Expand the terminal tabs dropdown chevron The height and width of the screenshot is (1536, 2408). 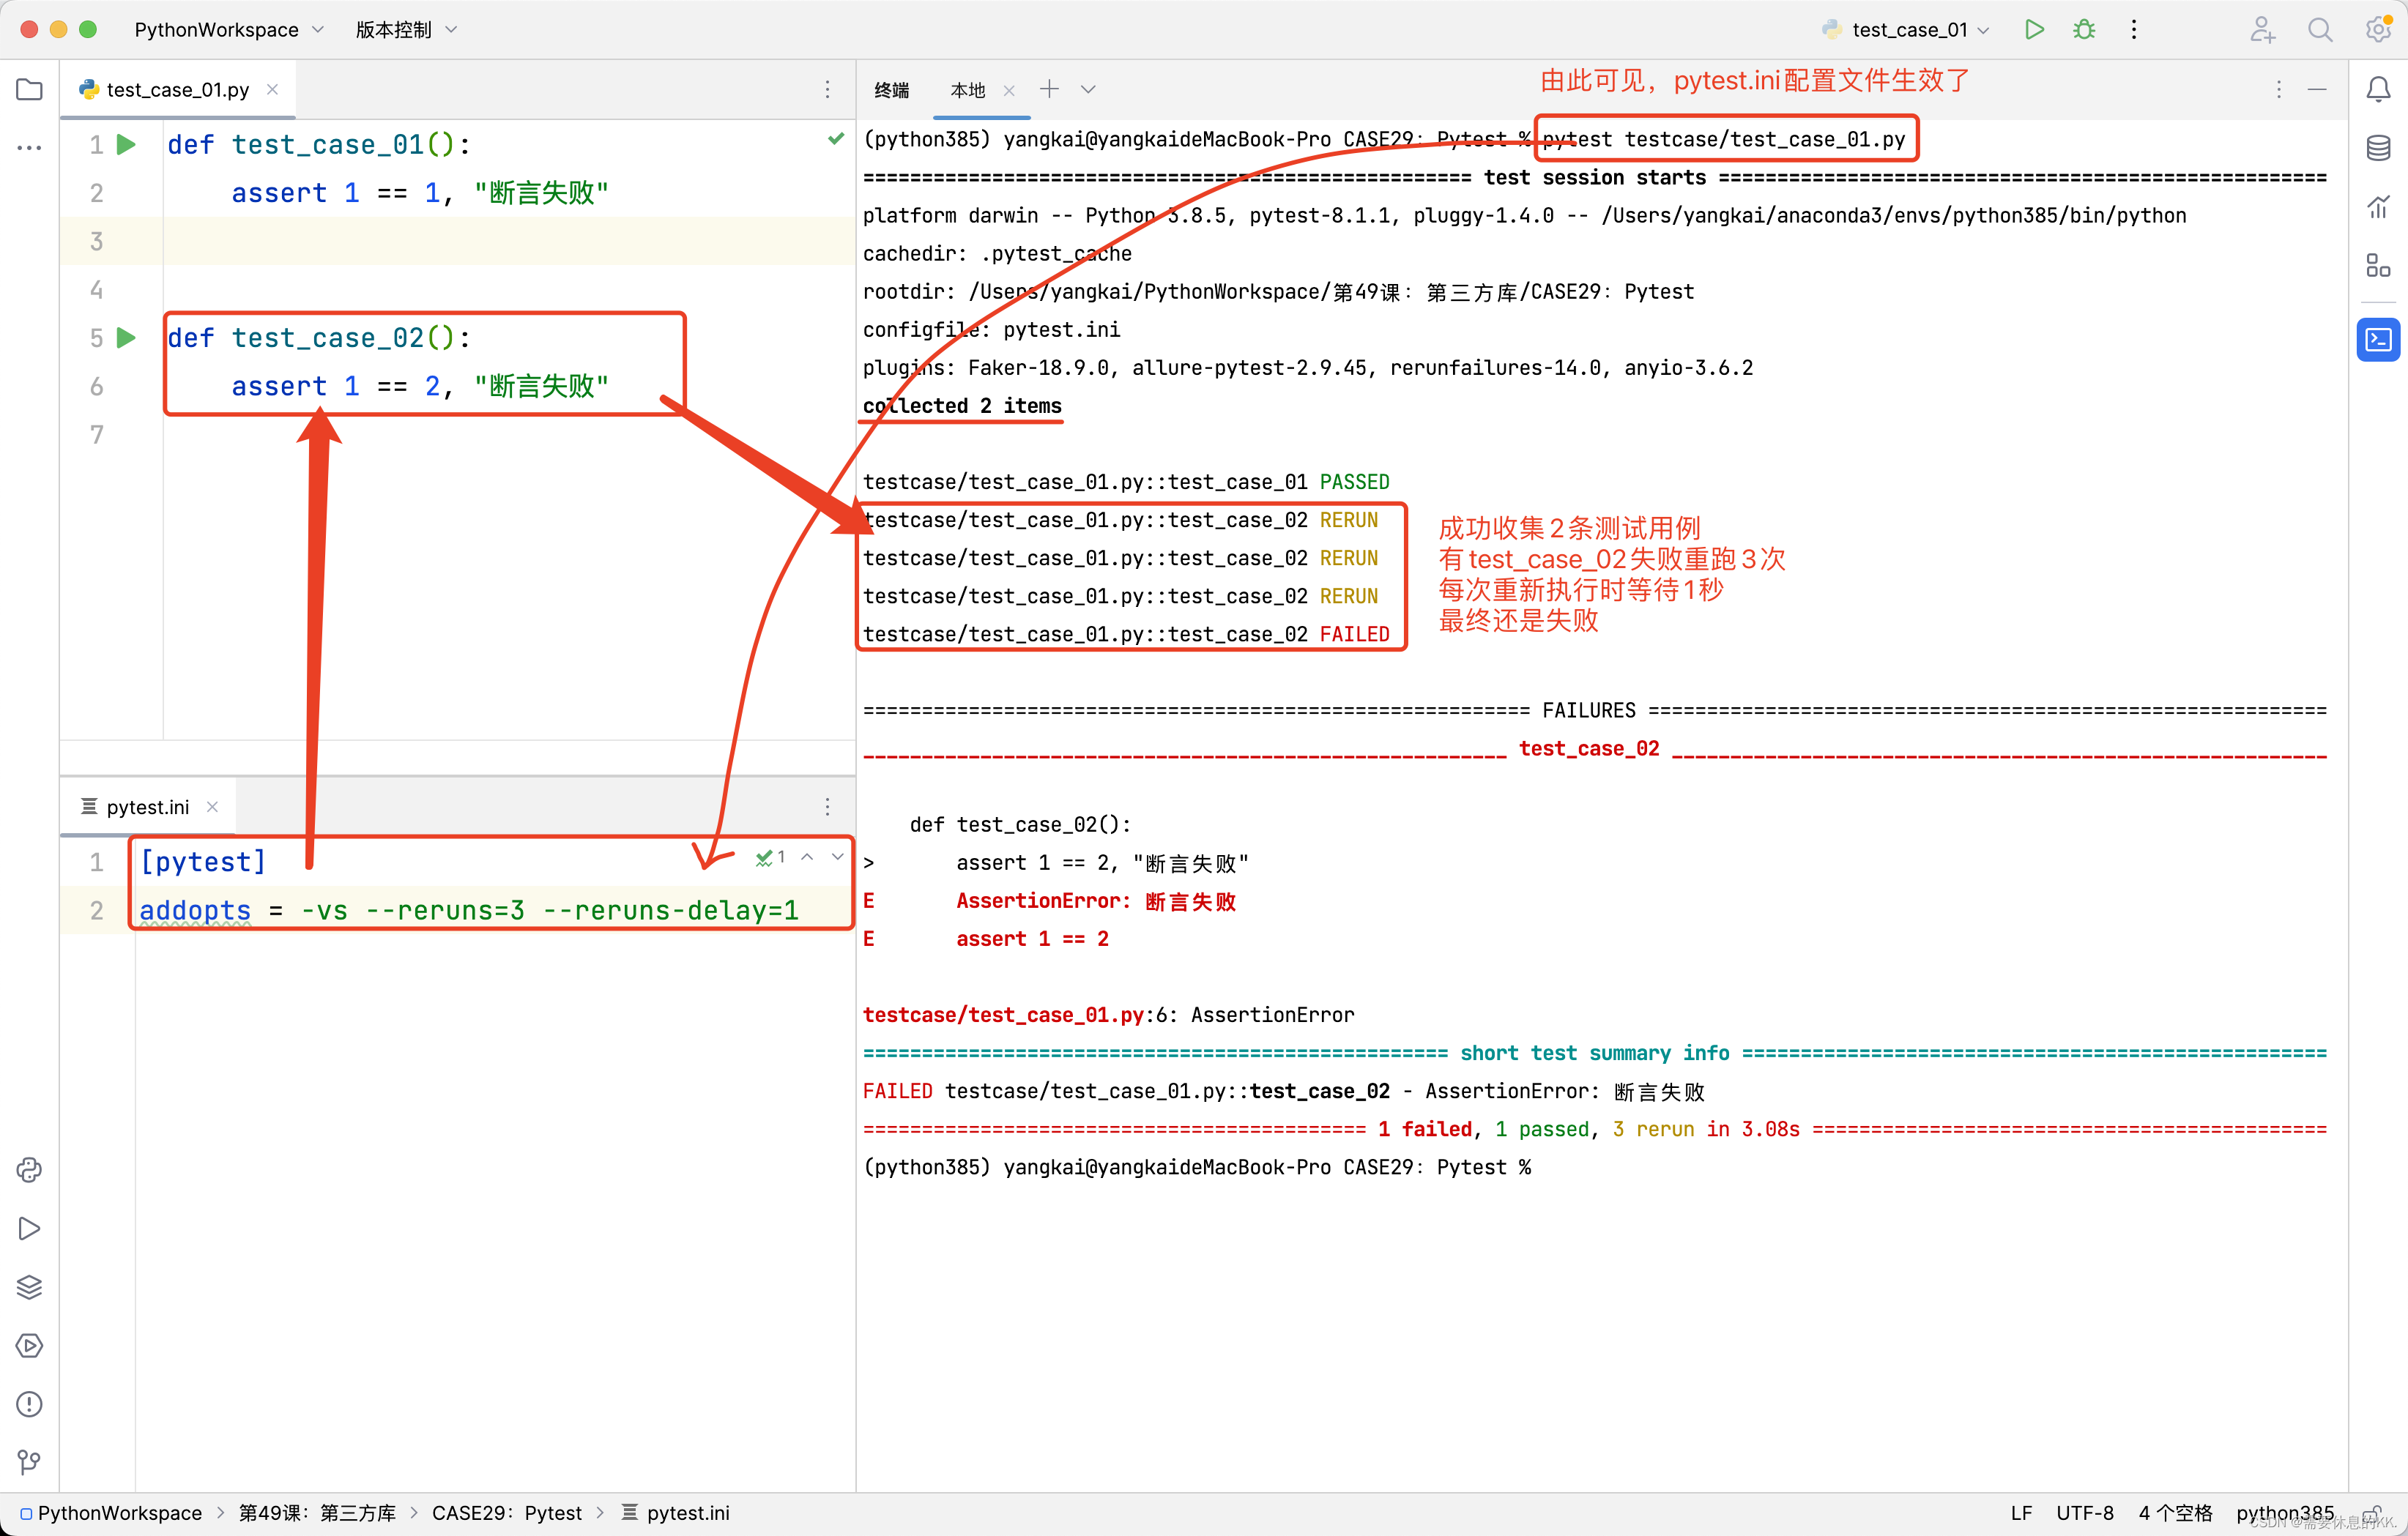[x=1088, y=89]
